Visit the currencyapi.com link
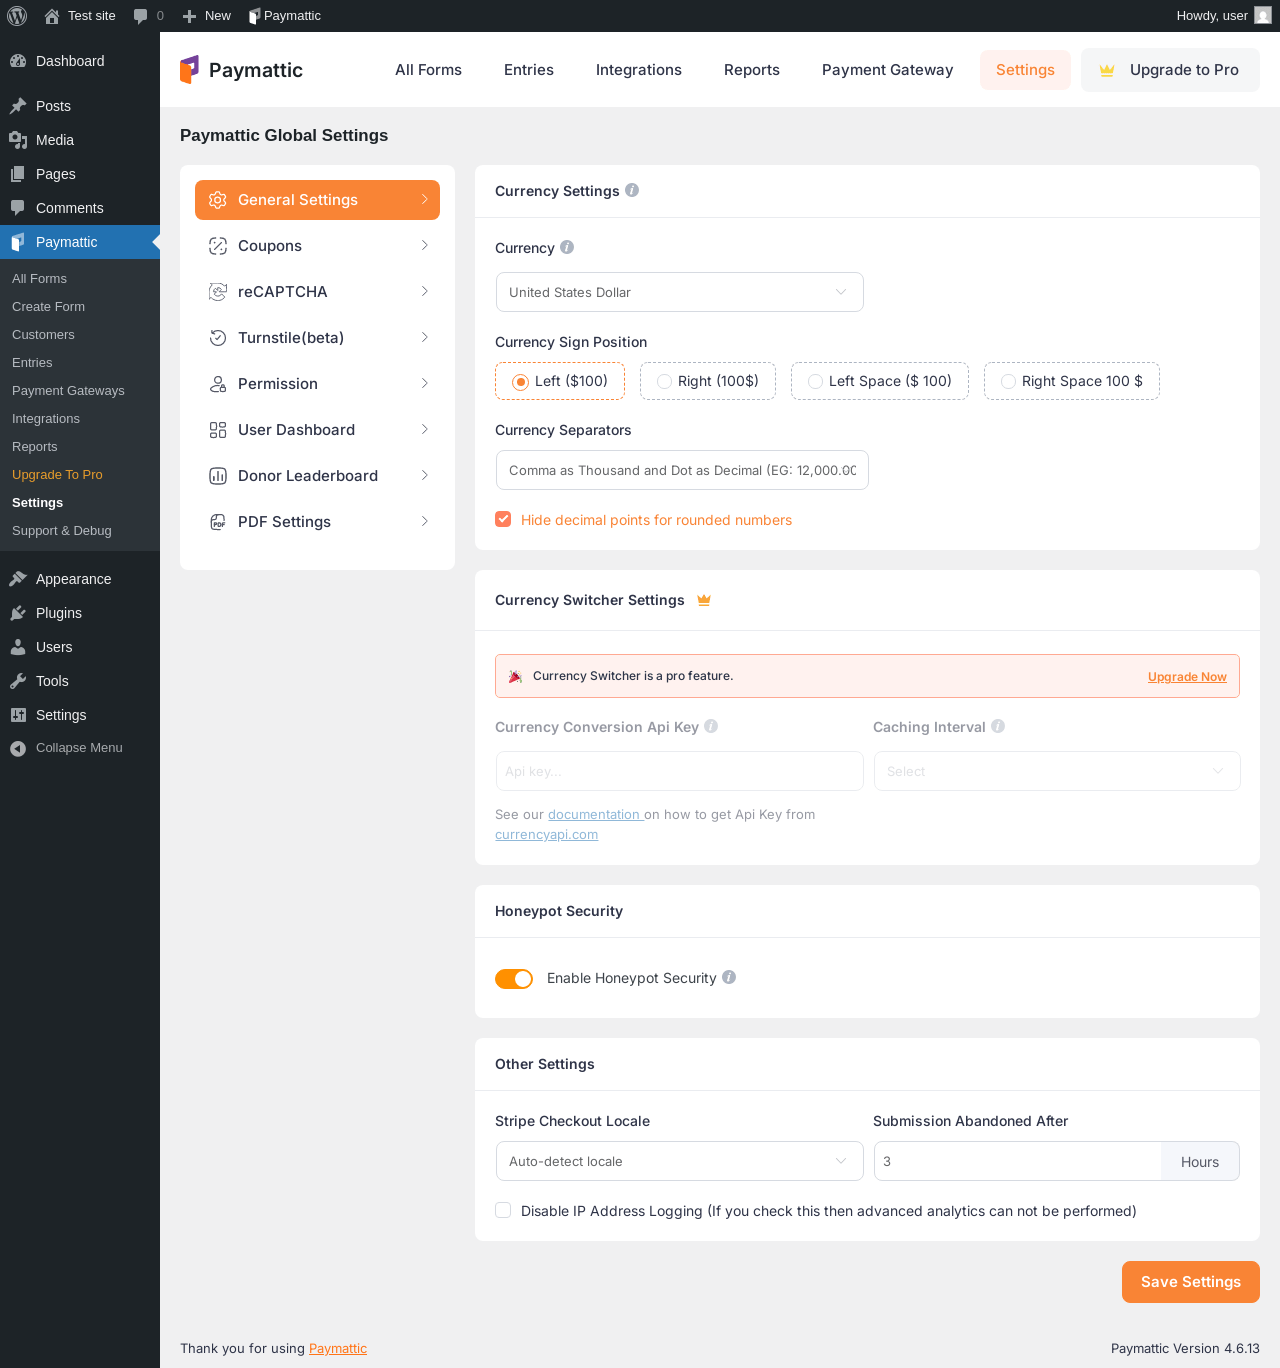The height and width of the screenshot is (1368, 1280). click(547, 835)
